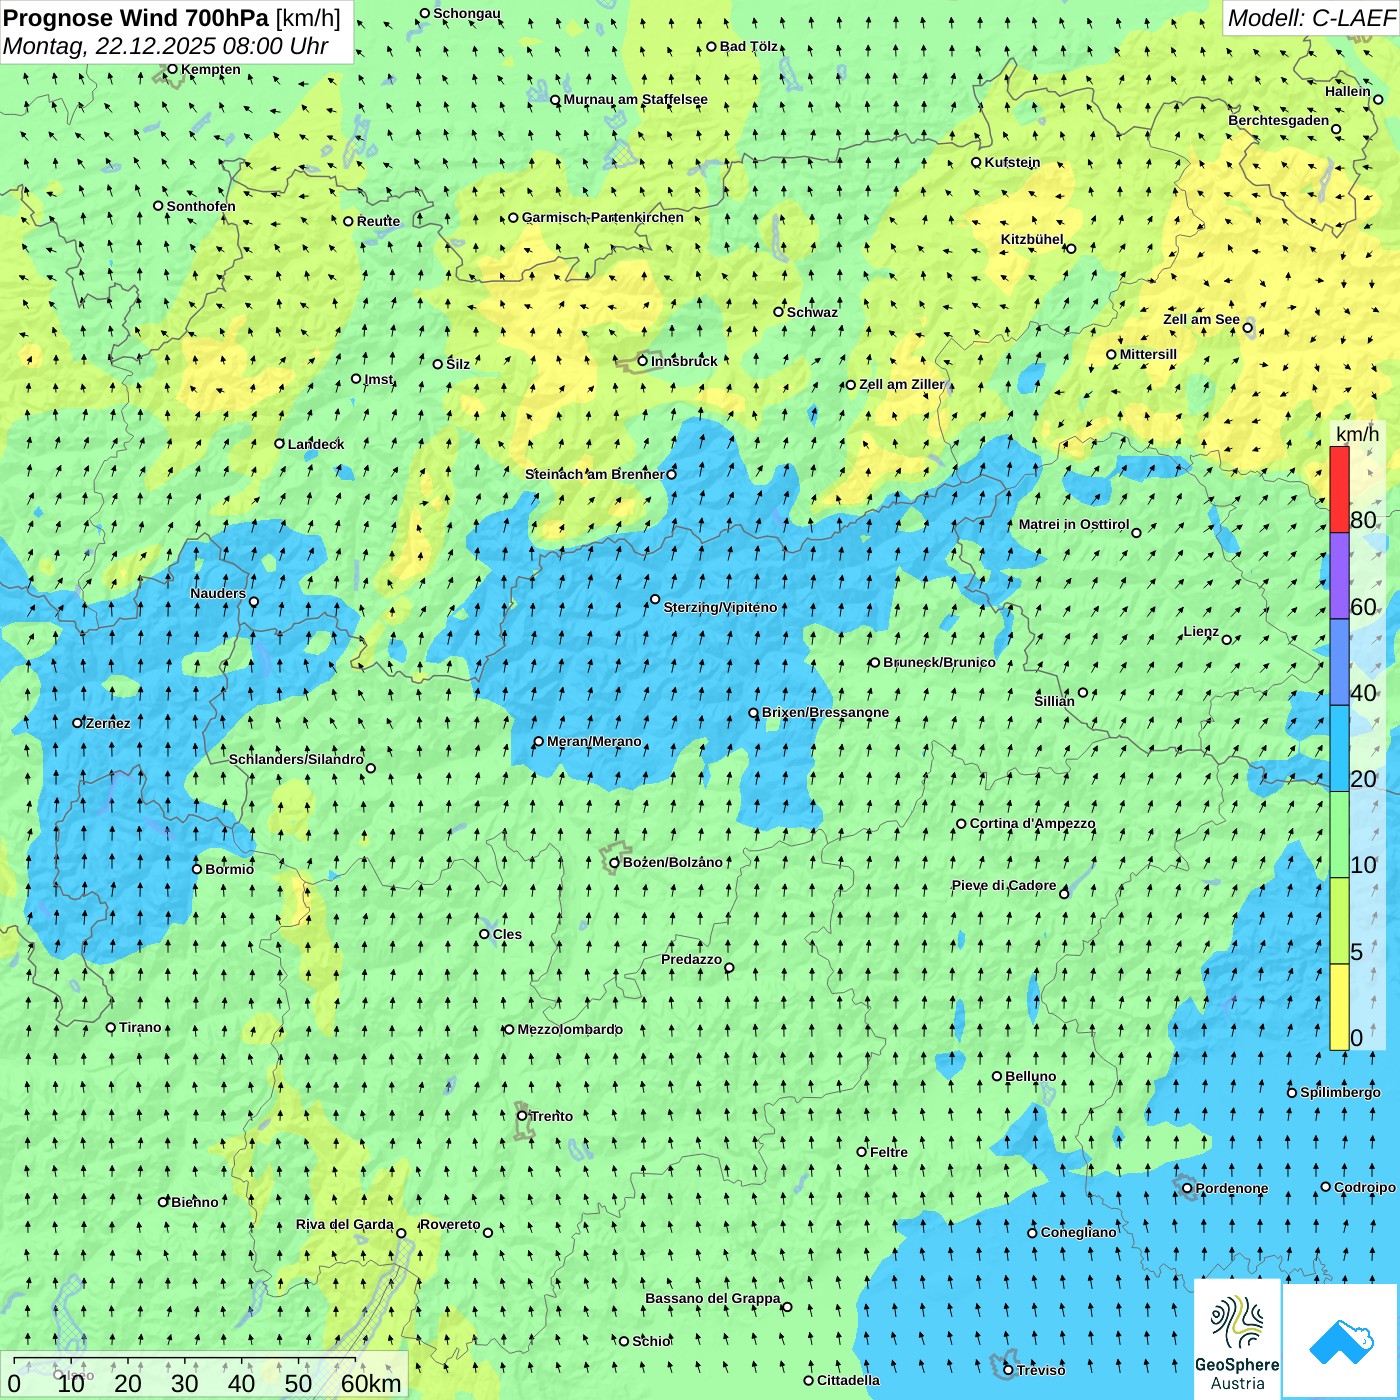Click the 'Sonthofen' label
The width and height of the screenshot is (1400, 1400).
[x=201, y=206]
